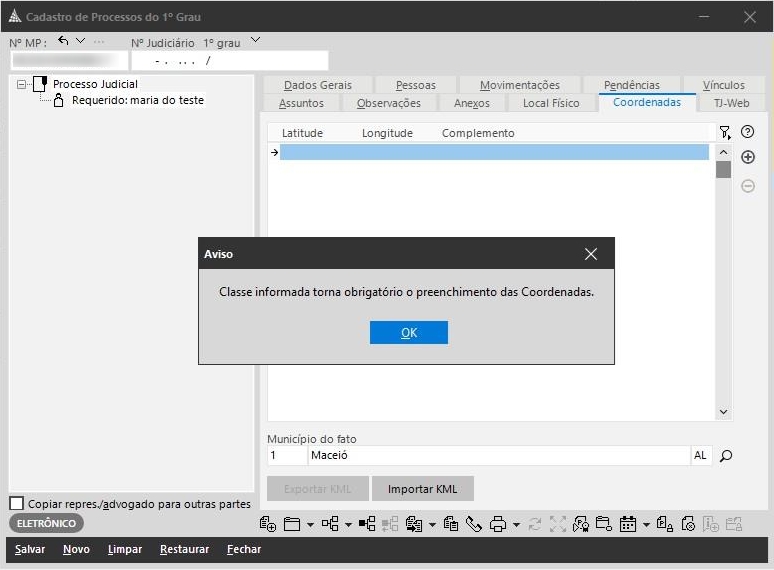Image resolution: width=774 pixels, height=570 pixels.
Task: Click the Município do fato name field
Action: tap(498, 456)
